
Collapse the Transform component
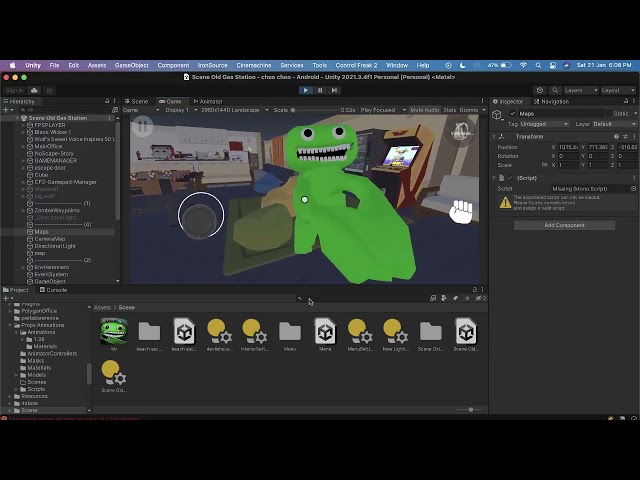494,136
